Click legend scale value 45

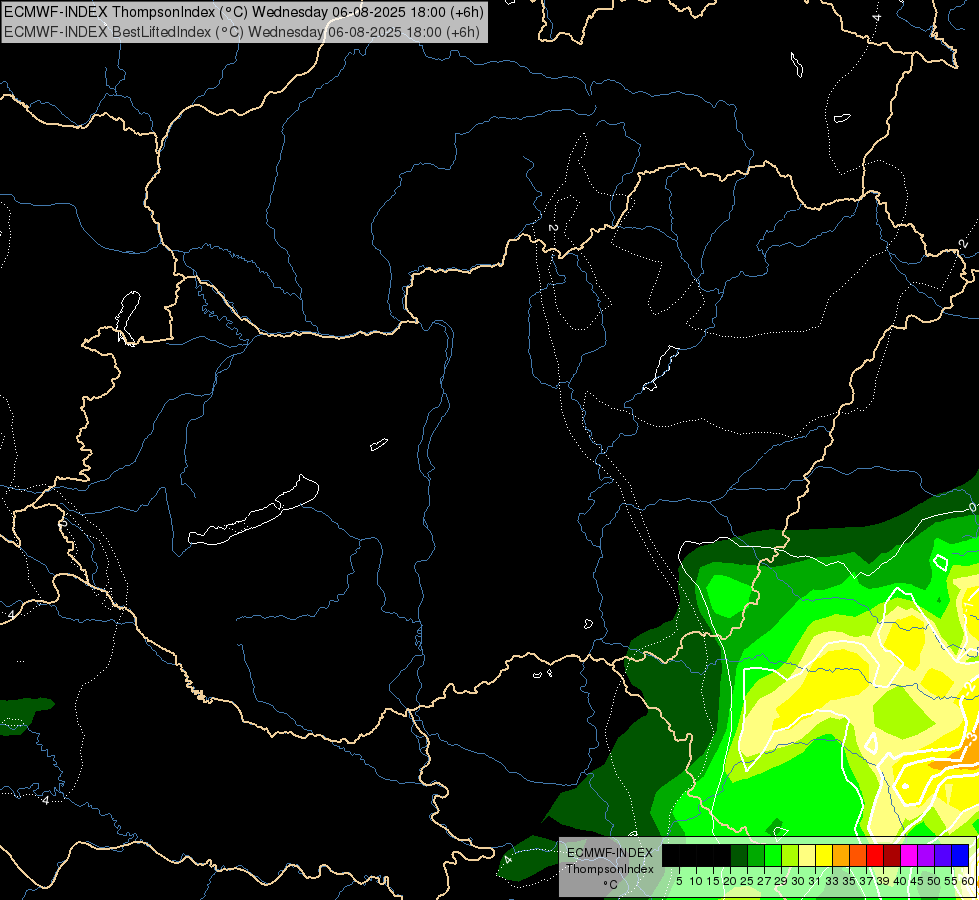(x=918, y=881)
